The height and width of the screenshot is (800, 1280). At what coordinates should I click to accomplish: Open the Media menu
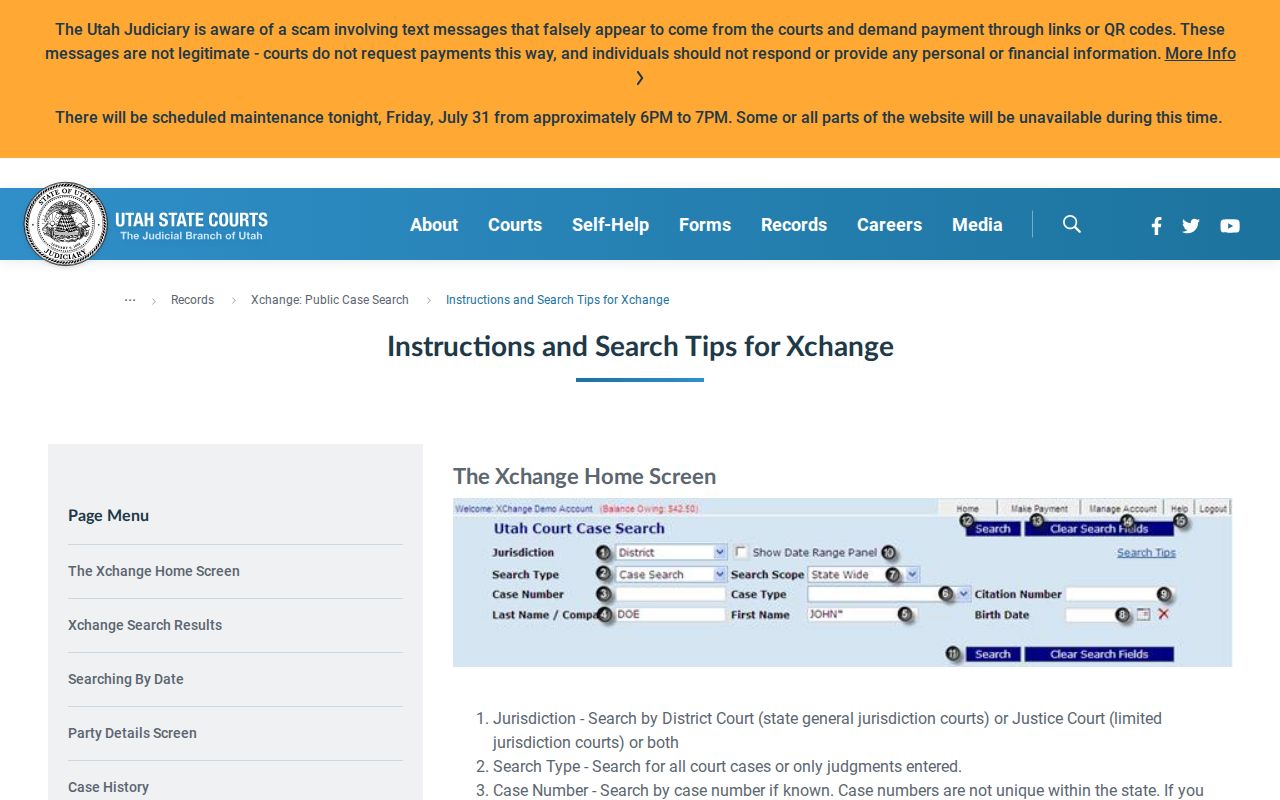[x=977, y=225]
